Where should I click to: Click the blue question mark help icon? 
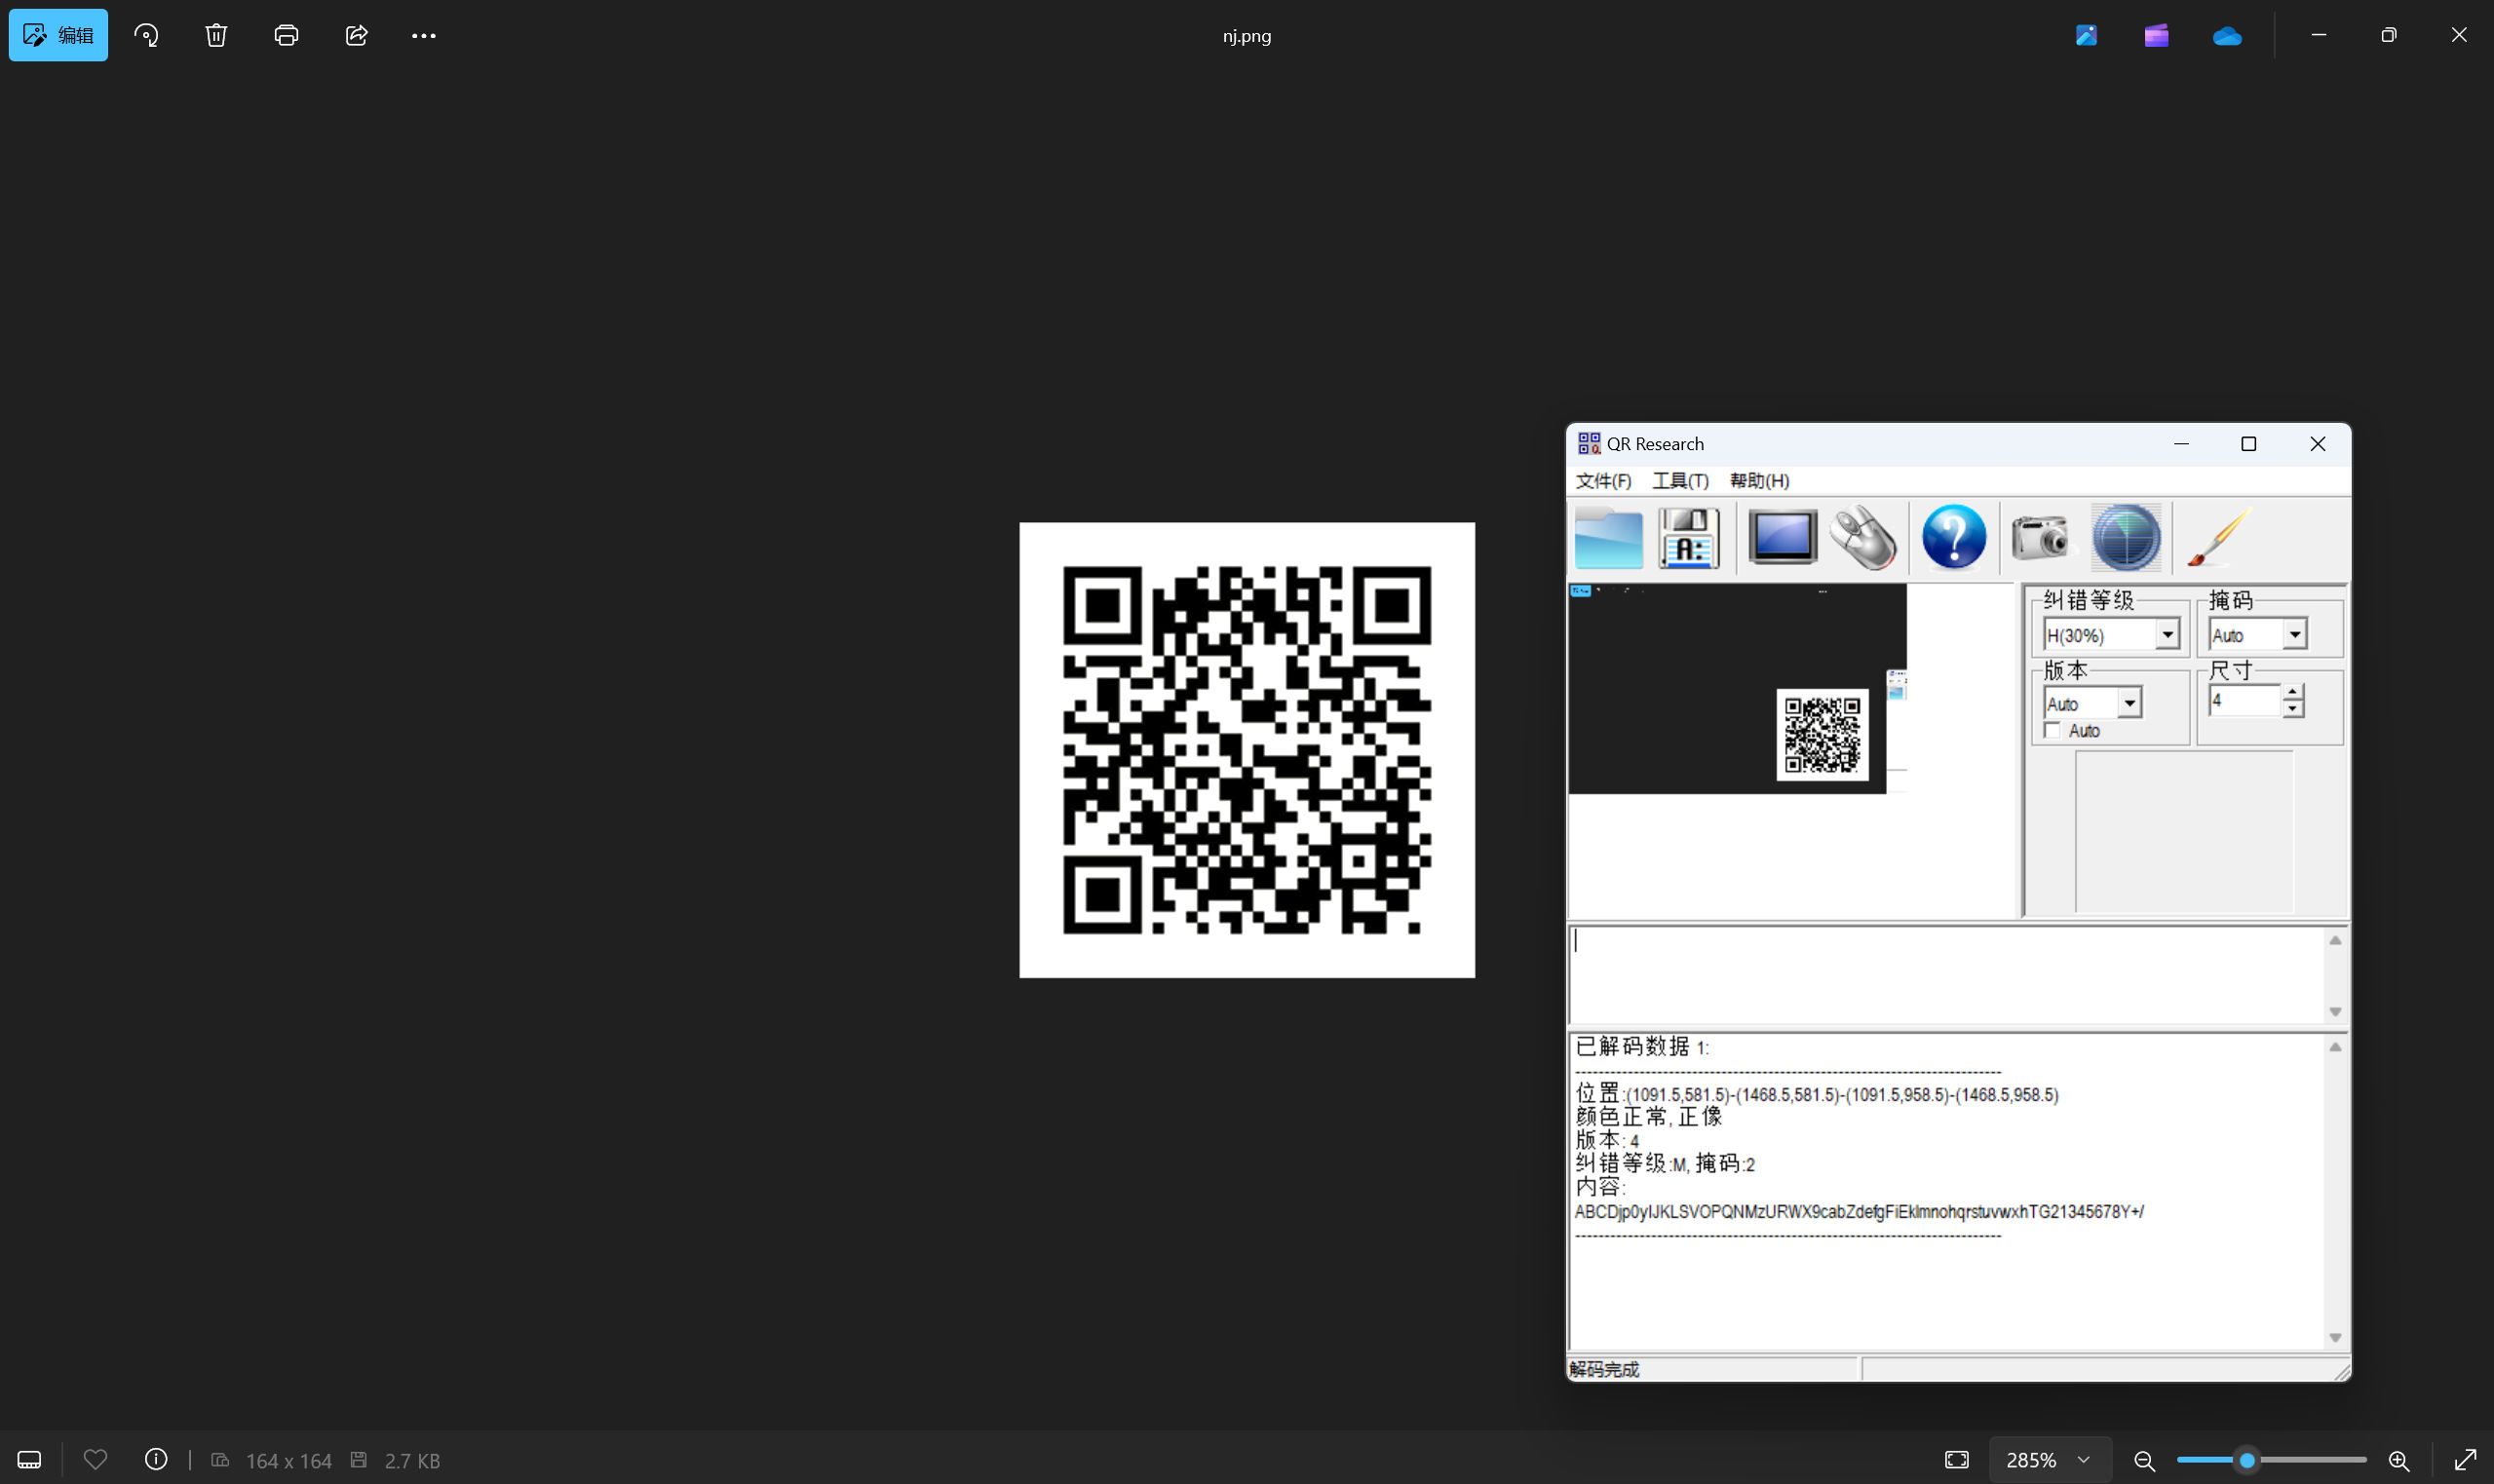point(1954,538)
